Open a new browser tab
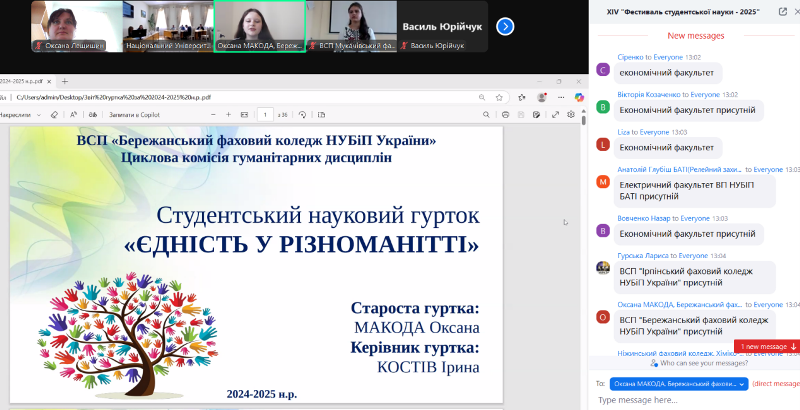The height and width of the screenshot is (410, 800). [x=65, y=80]
